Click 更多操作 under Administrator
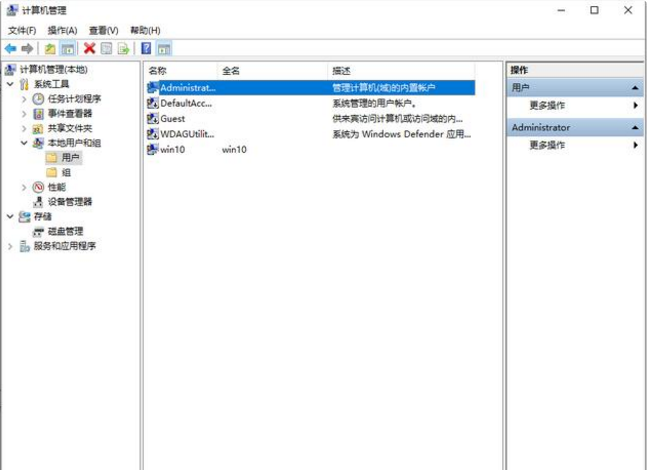Image resolution: width=647 pixels, height=470 pixels. (547, 145)
